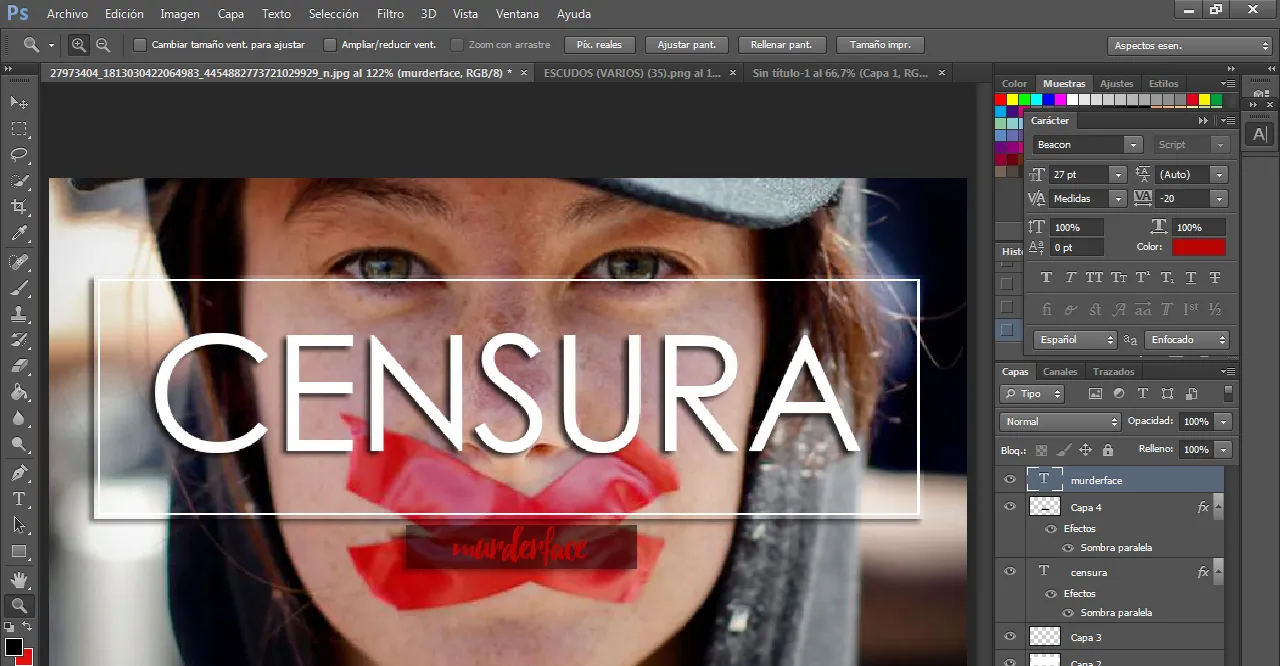This screenshot has width=1280, height=666.
Task: Click the red text Color swatch
Action: coord(1198,247)
